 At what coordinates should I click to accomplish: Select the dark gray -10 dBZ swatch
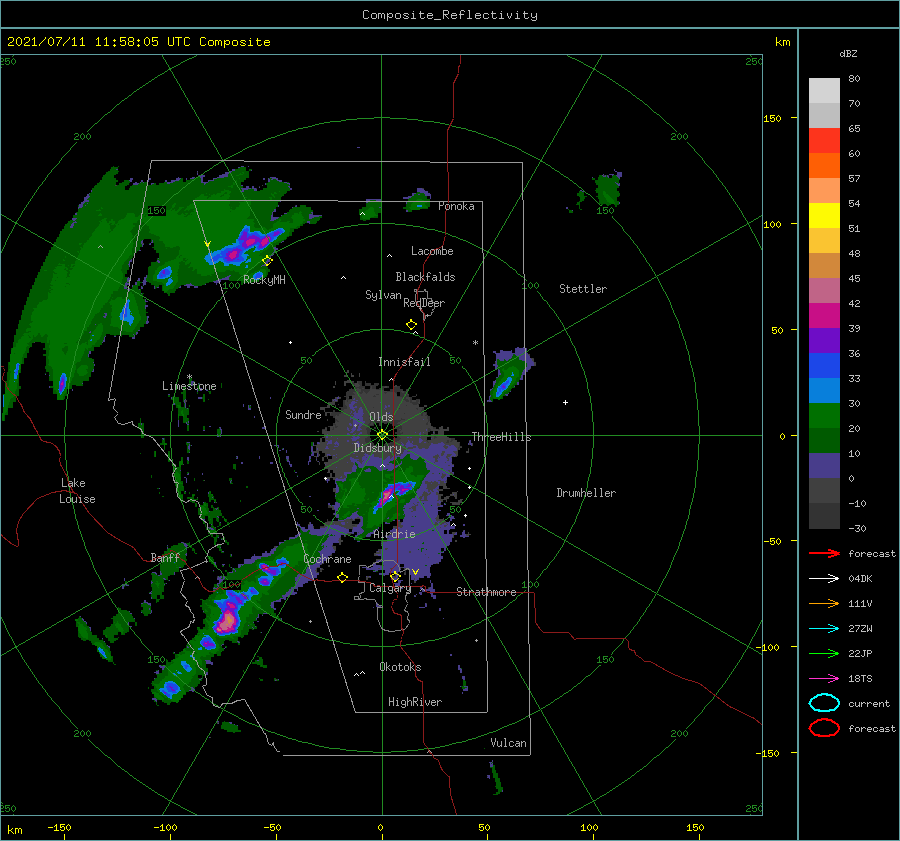point(824,516)
